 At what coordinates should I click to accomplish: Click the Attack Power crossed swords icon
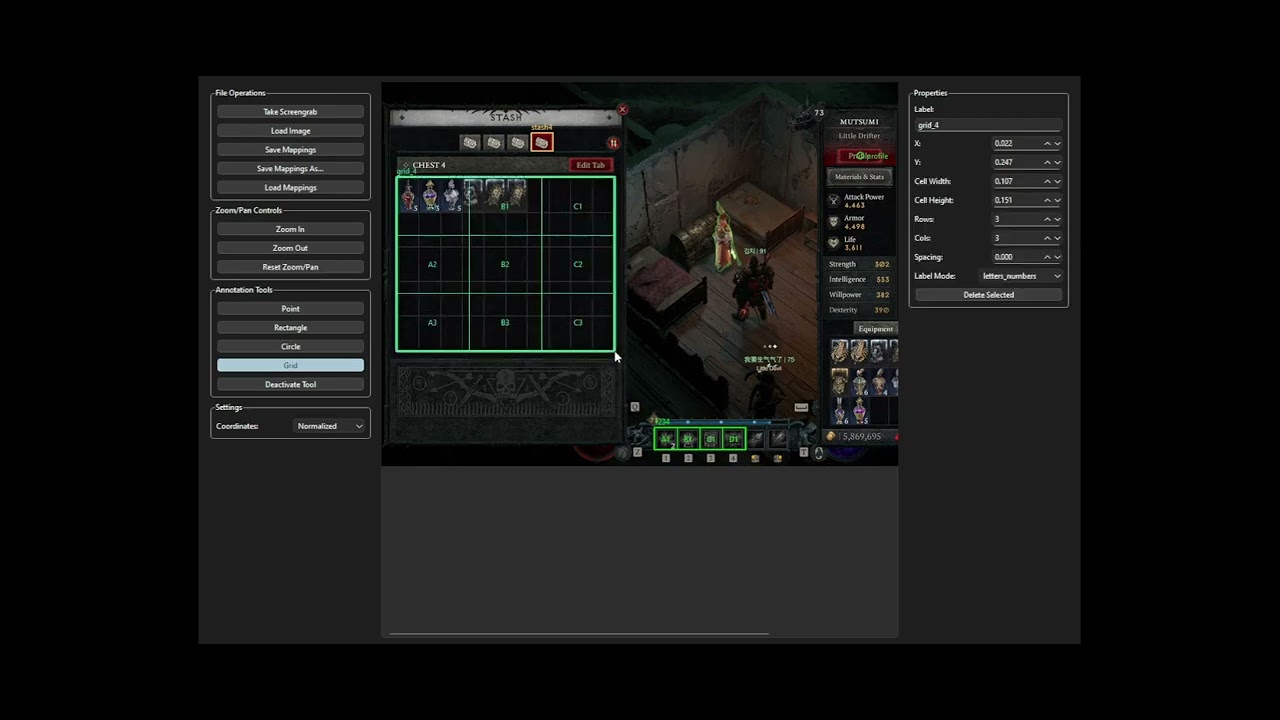point(834,201)
